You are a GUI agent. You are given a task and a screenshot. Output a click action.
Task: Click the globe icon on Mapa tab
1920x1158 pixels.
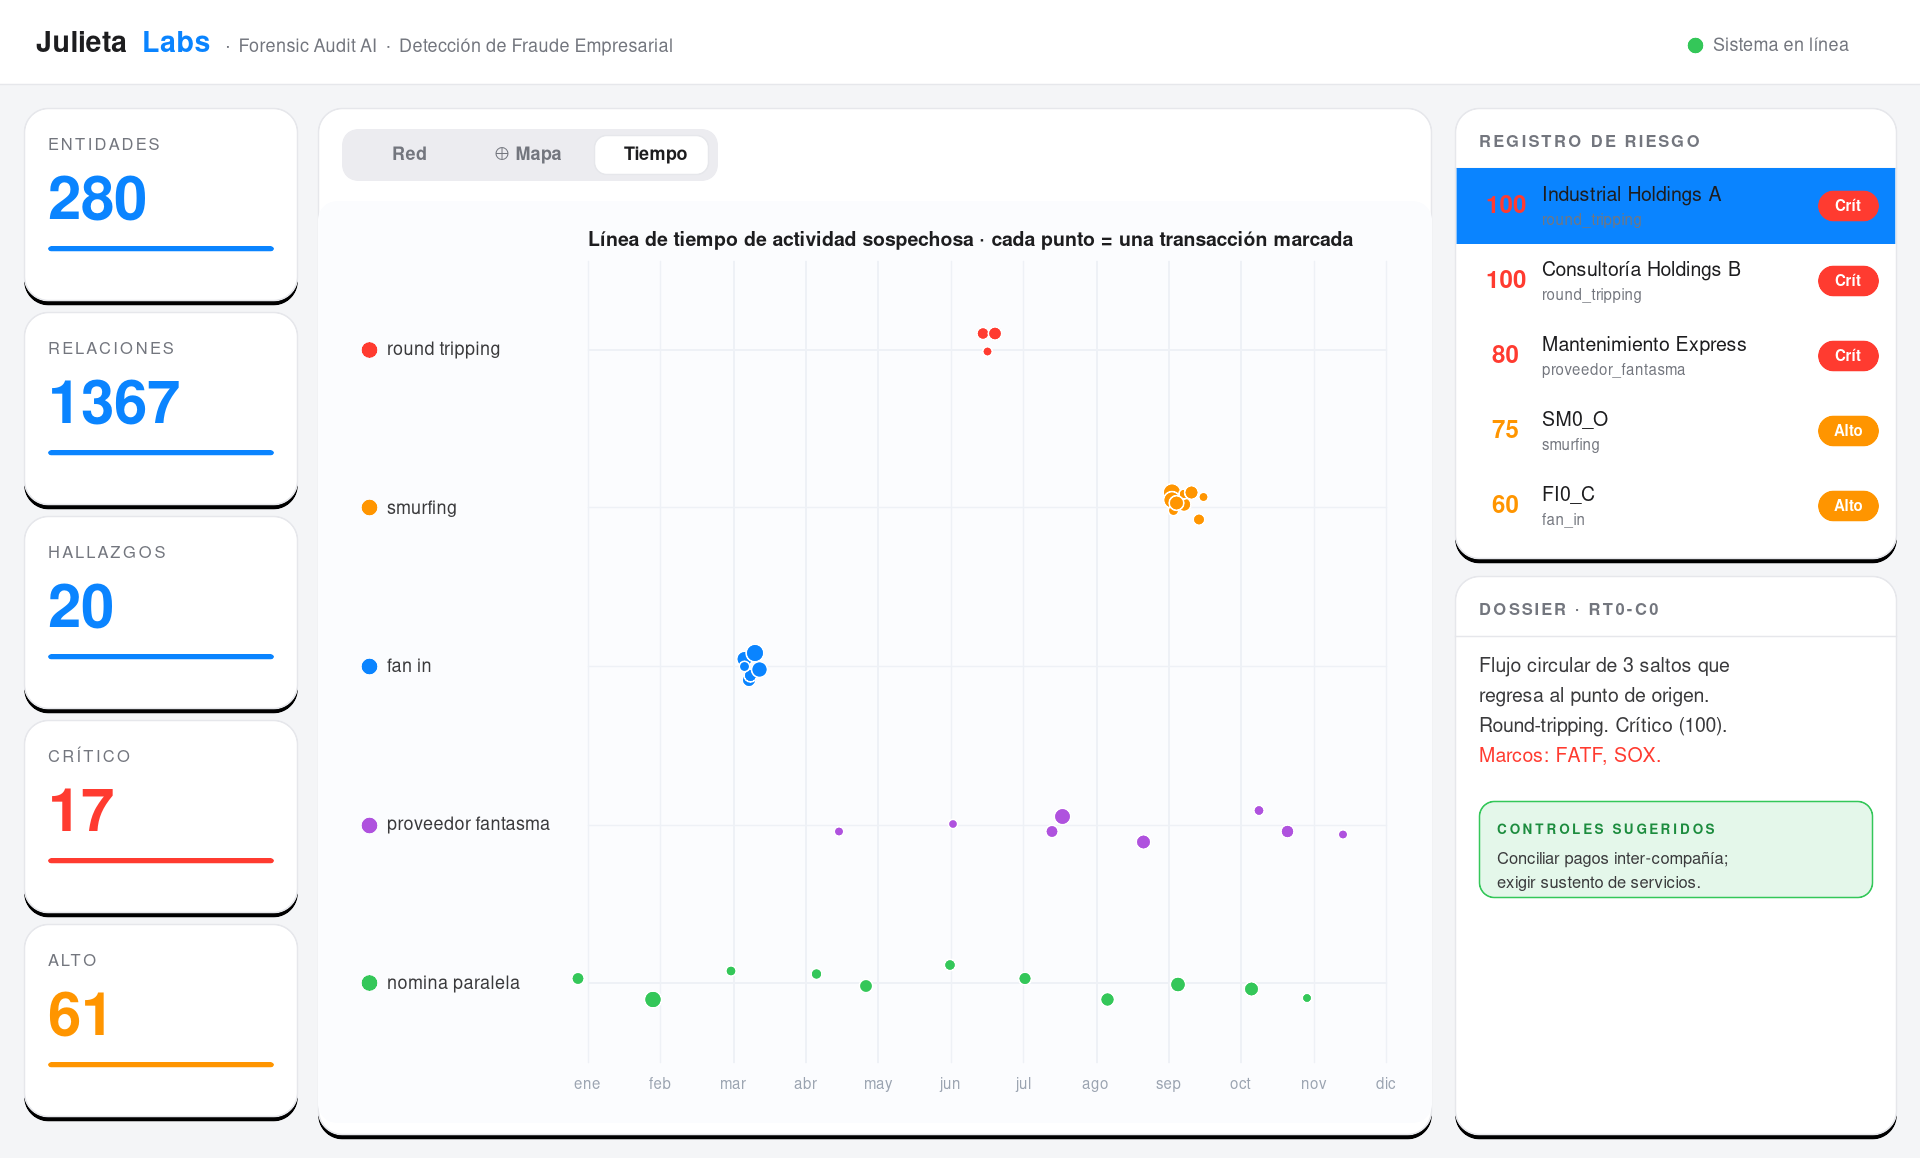(502, 154)
